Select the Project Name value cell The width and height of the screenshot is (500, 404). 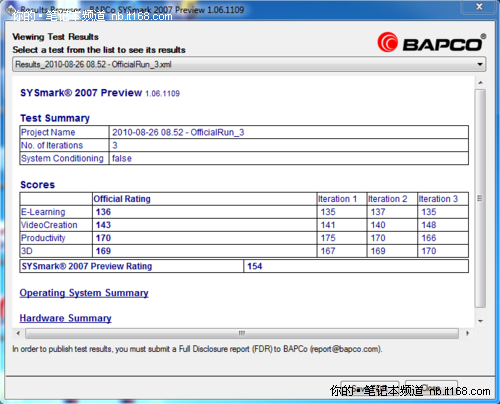point(289,132)
